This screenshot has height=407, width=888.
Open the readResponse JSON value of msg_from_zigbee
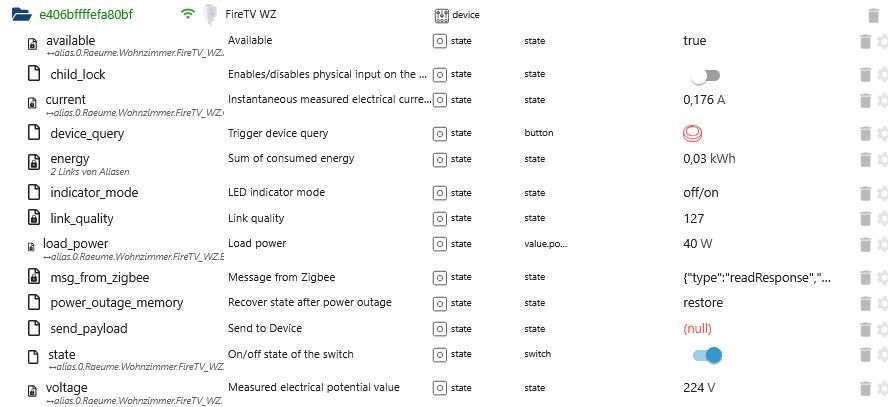tap(757, 277)
